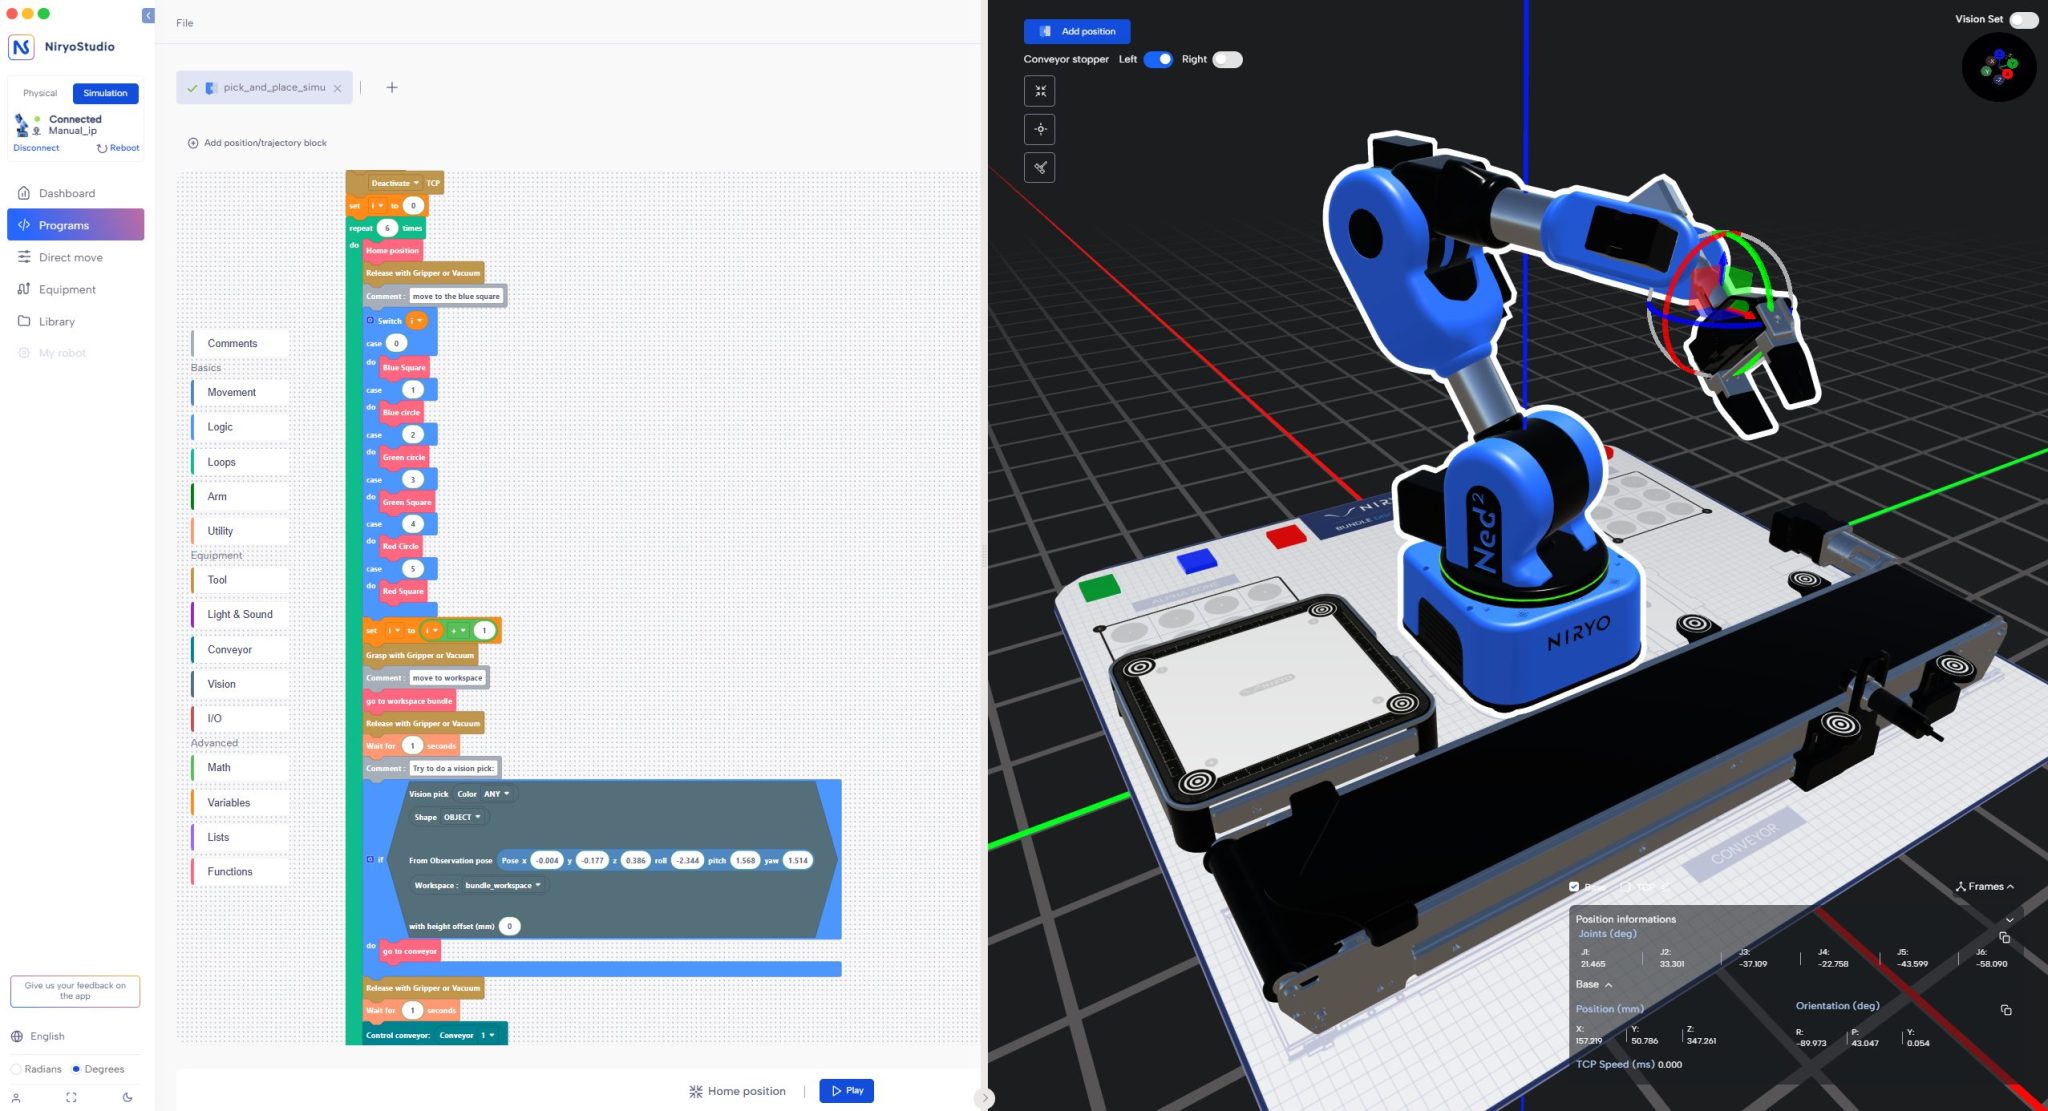The image size is (2048, 1111).
Task: Open the Equipment panel
Action: click(x=67, y=289)
